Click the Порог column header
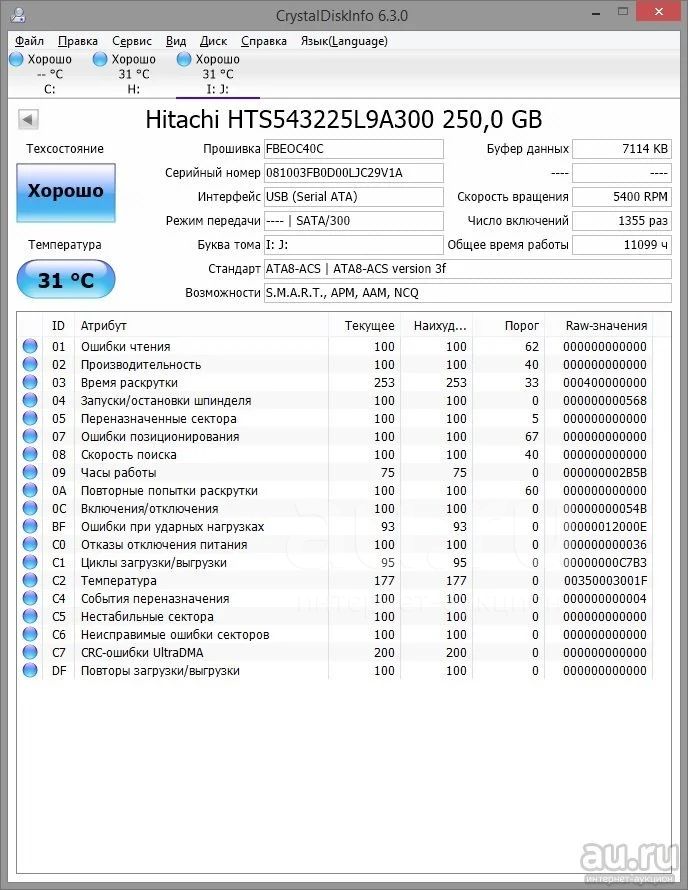688x890 pixels. coord(509,326)
